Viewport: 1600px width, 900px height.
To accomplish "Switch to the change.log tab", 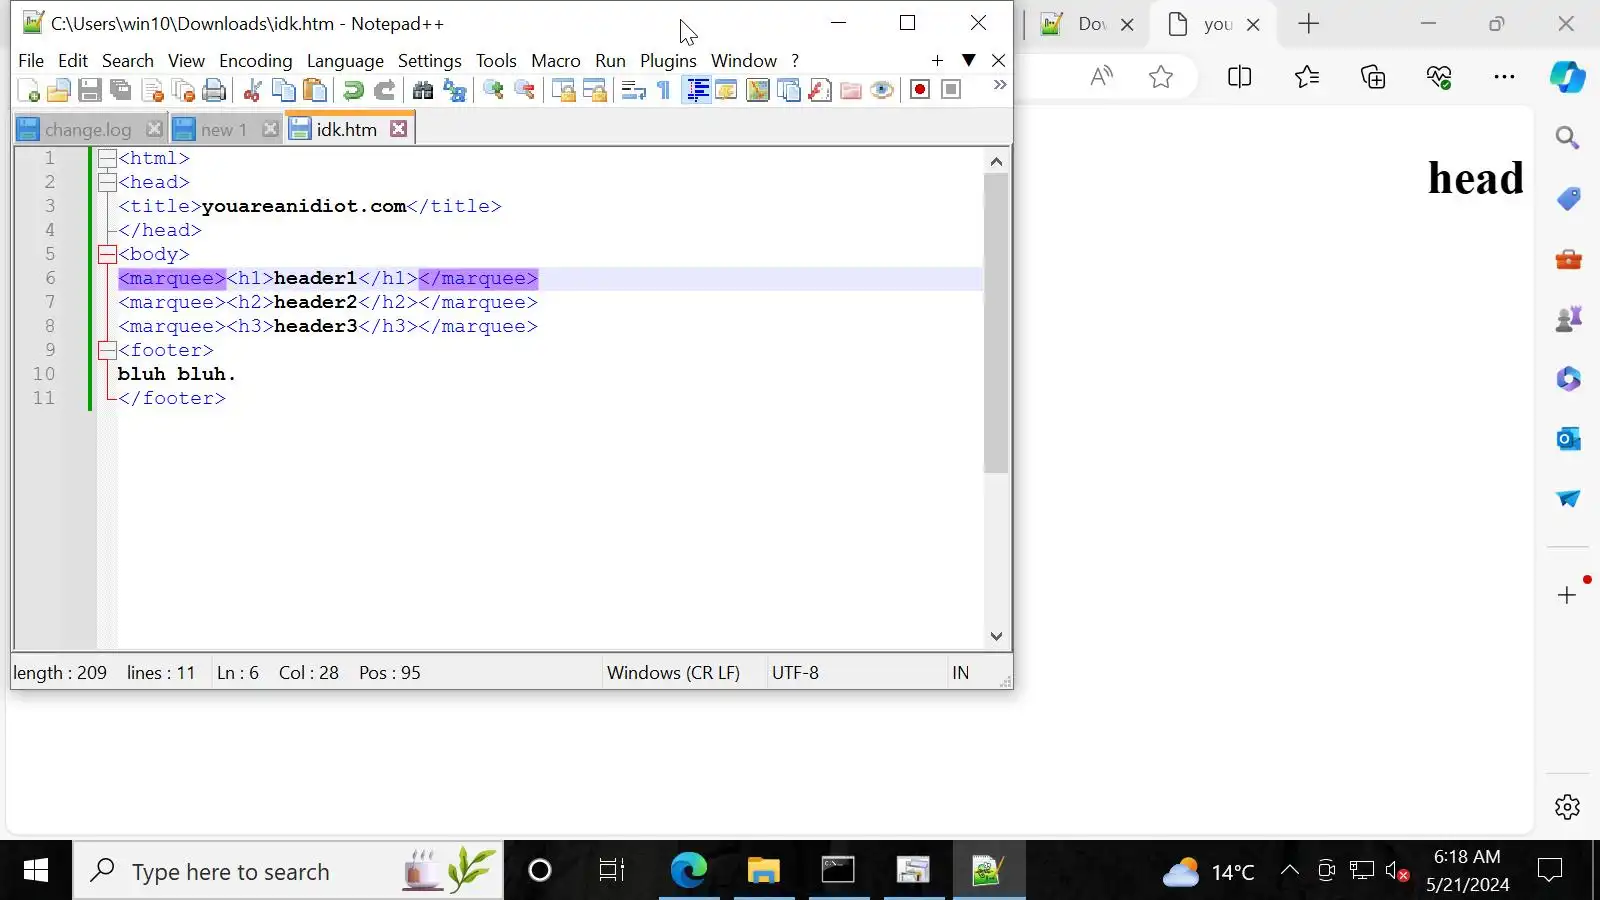I will click(x=88, y=130).
